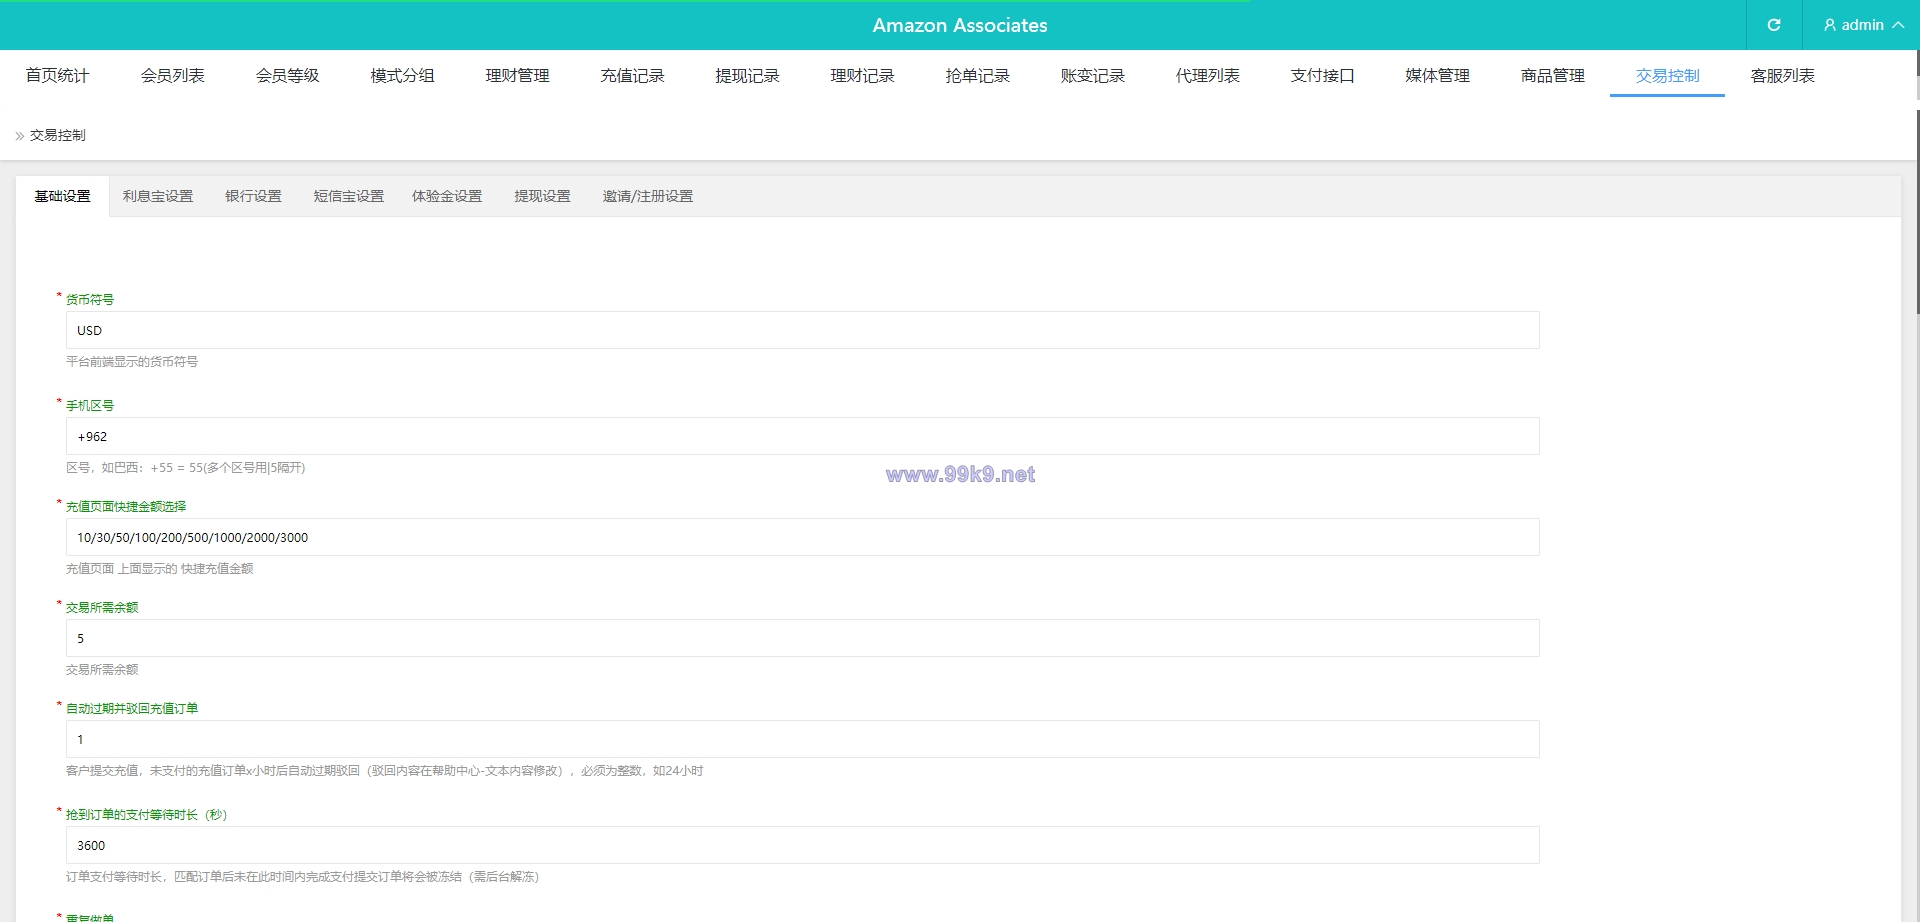Focus the 抢到订单的支付等待时长 field with 3600
The image size is (1920, 922).
[x=802, y=845]
